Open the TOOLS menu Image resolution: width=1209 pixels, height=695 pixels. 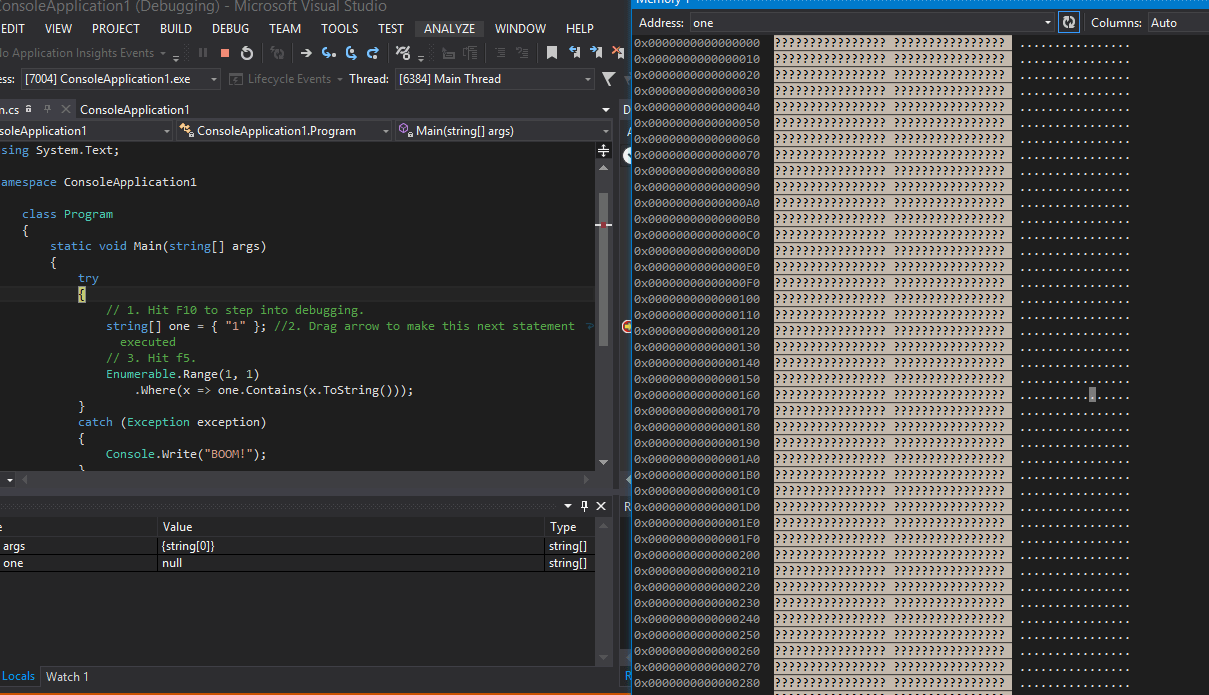[340, 29]
